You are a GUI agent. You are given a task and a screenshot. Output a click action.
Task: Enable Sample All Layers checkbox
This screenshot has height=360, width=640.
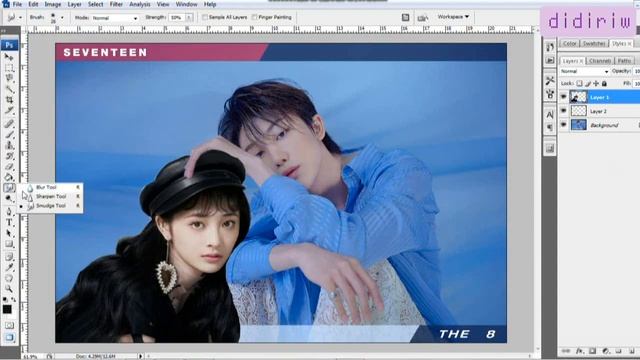pyautogui.click(x=205, y=17)
